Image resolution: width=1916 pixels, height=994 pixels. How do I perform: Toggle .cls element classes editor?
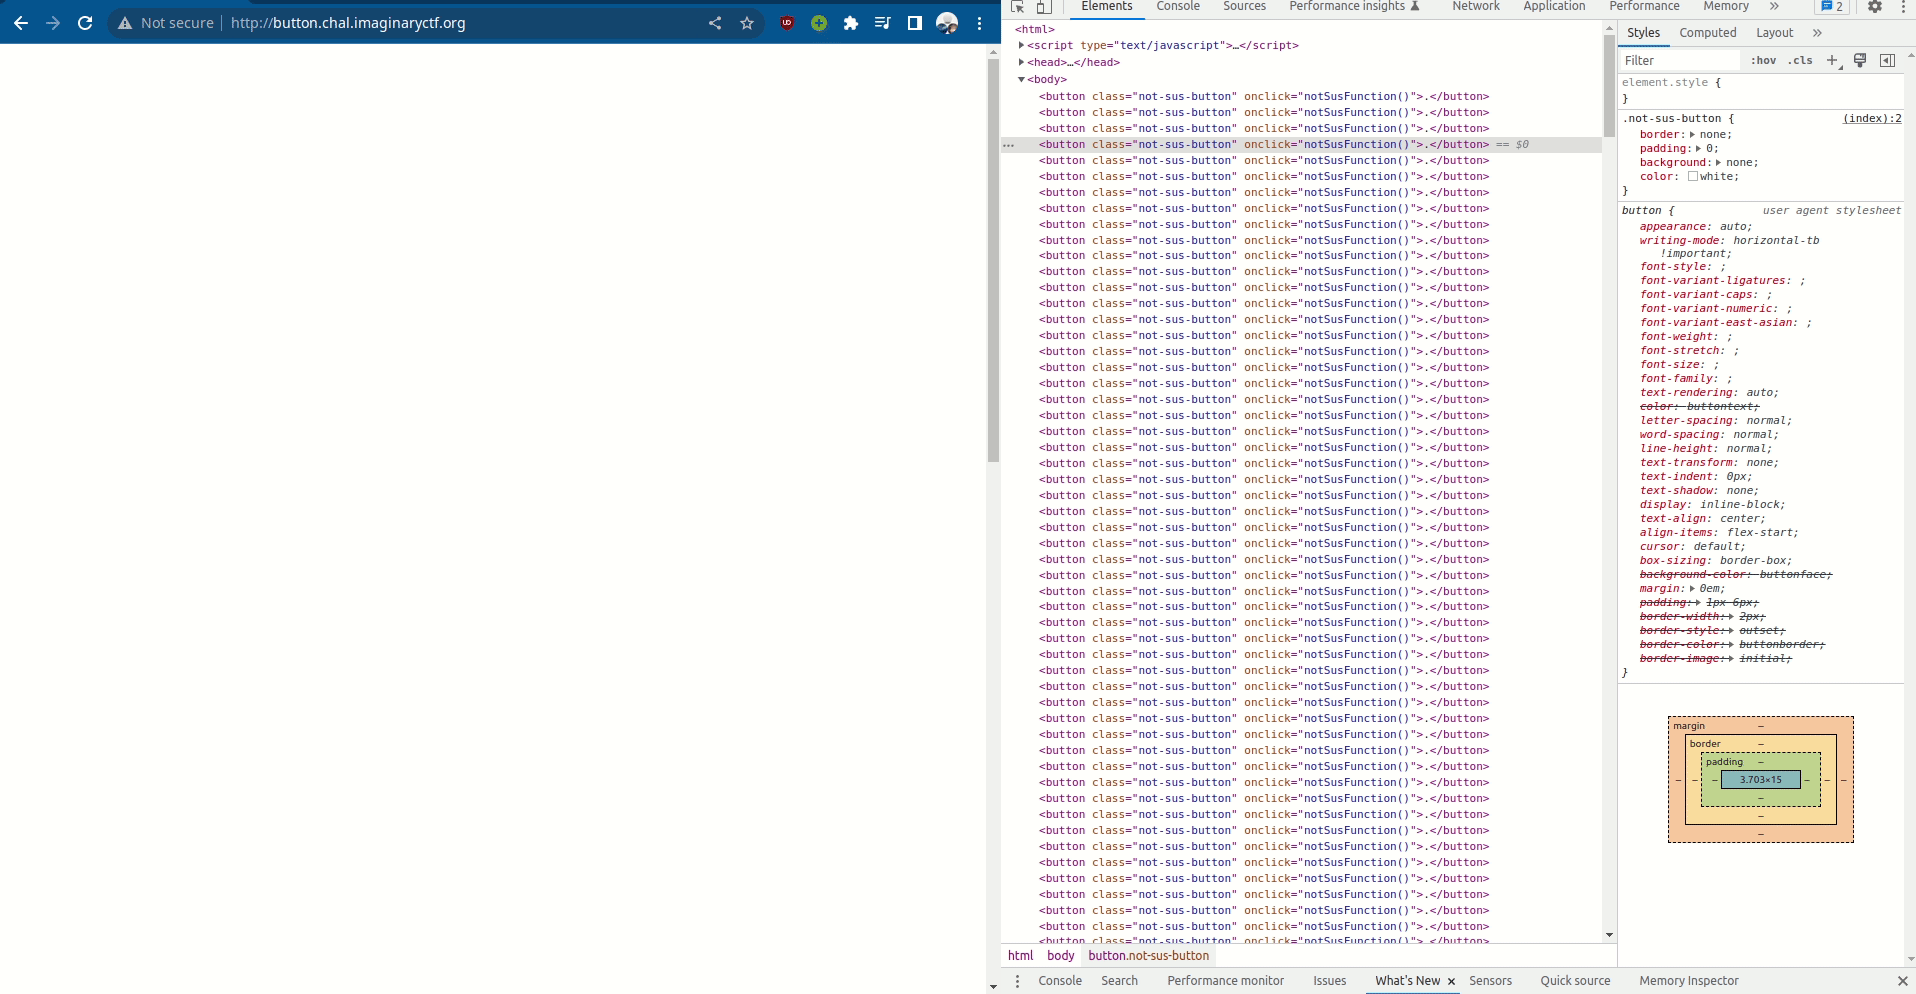pyautogui.click(x=1800, y=60)
